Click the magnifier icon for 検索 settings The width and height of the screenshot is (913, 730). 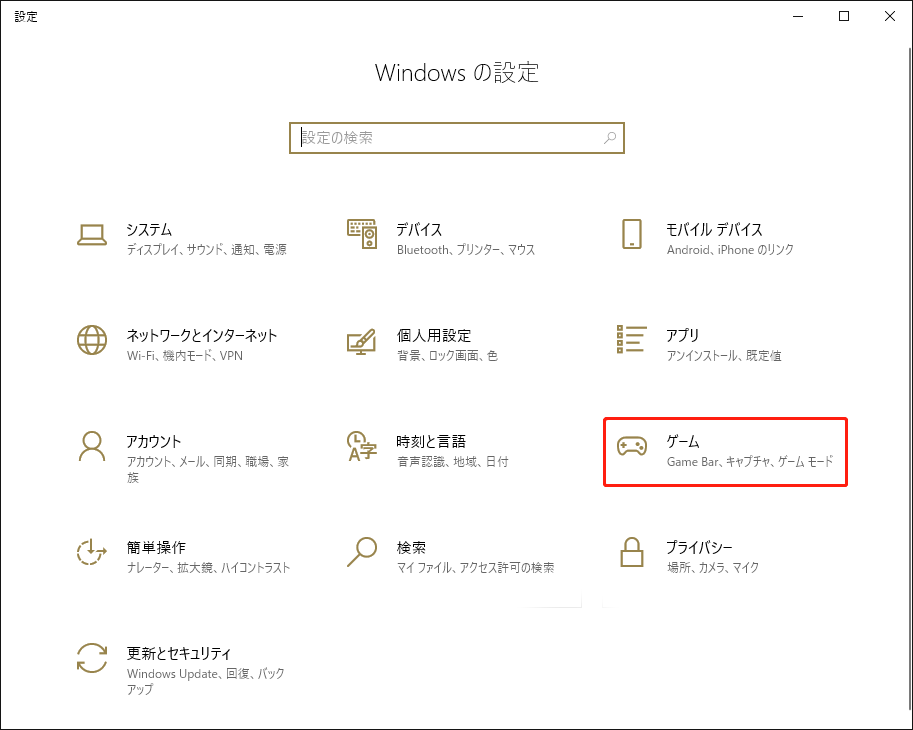coord(361,552)
